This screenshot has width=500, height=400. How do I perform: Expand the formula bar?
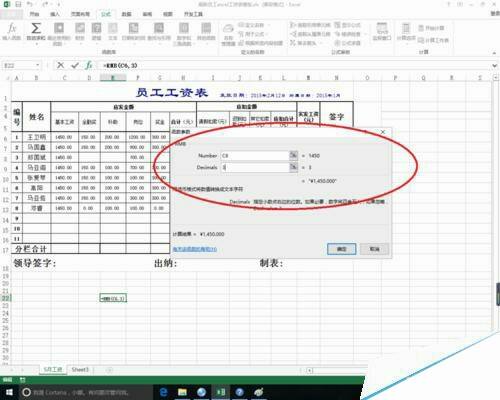point(494,66)
